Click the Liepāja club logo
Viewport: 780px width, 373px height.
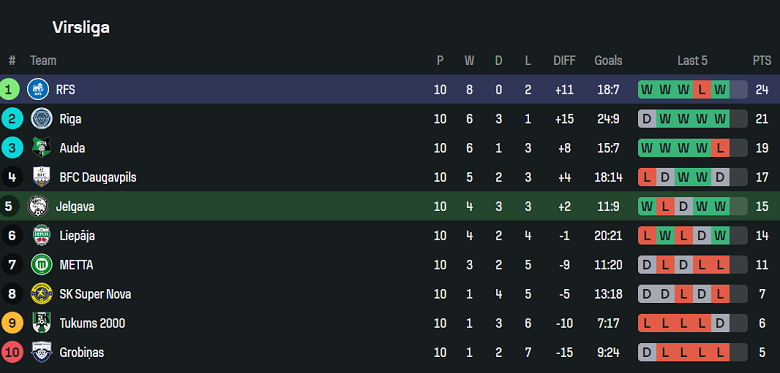(41, 235)
